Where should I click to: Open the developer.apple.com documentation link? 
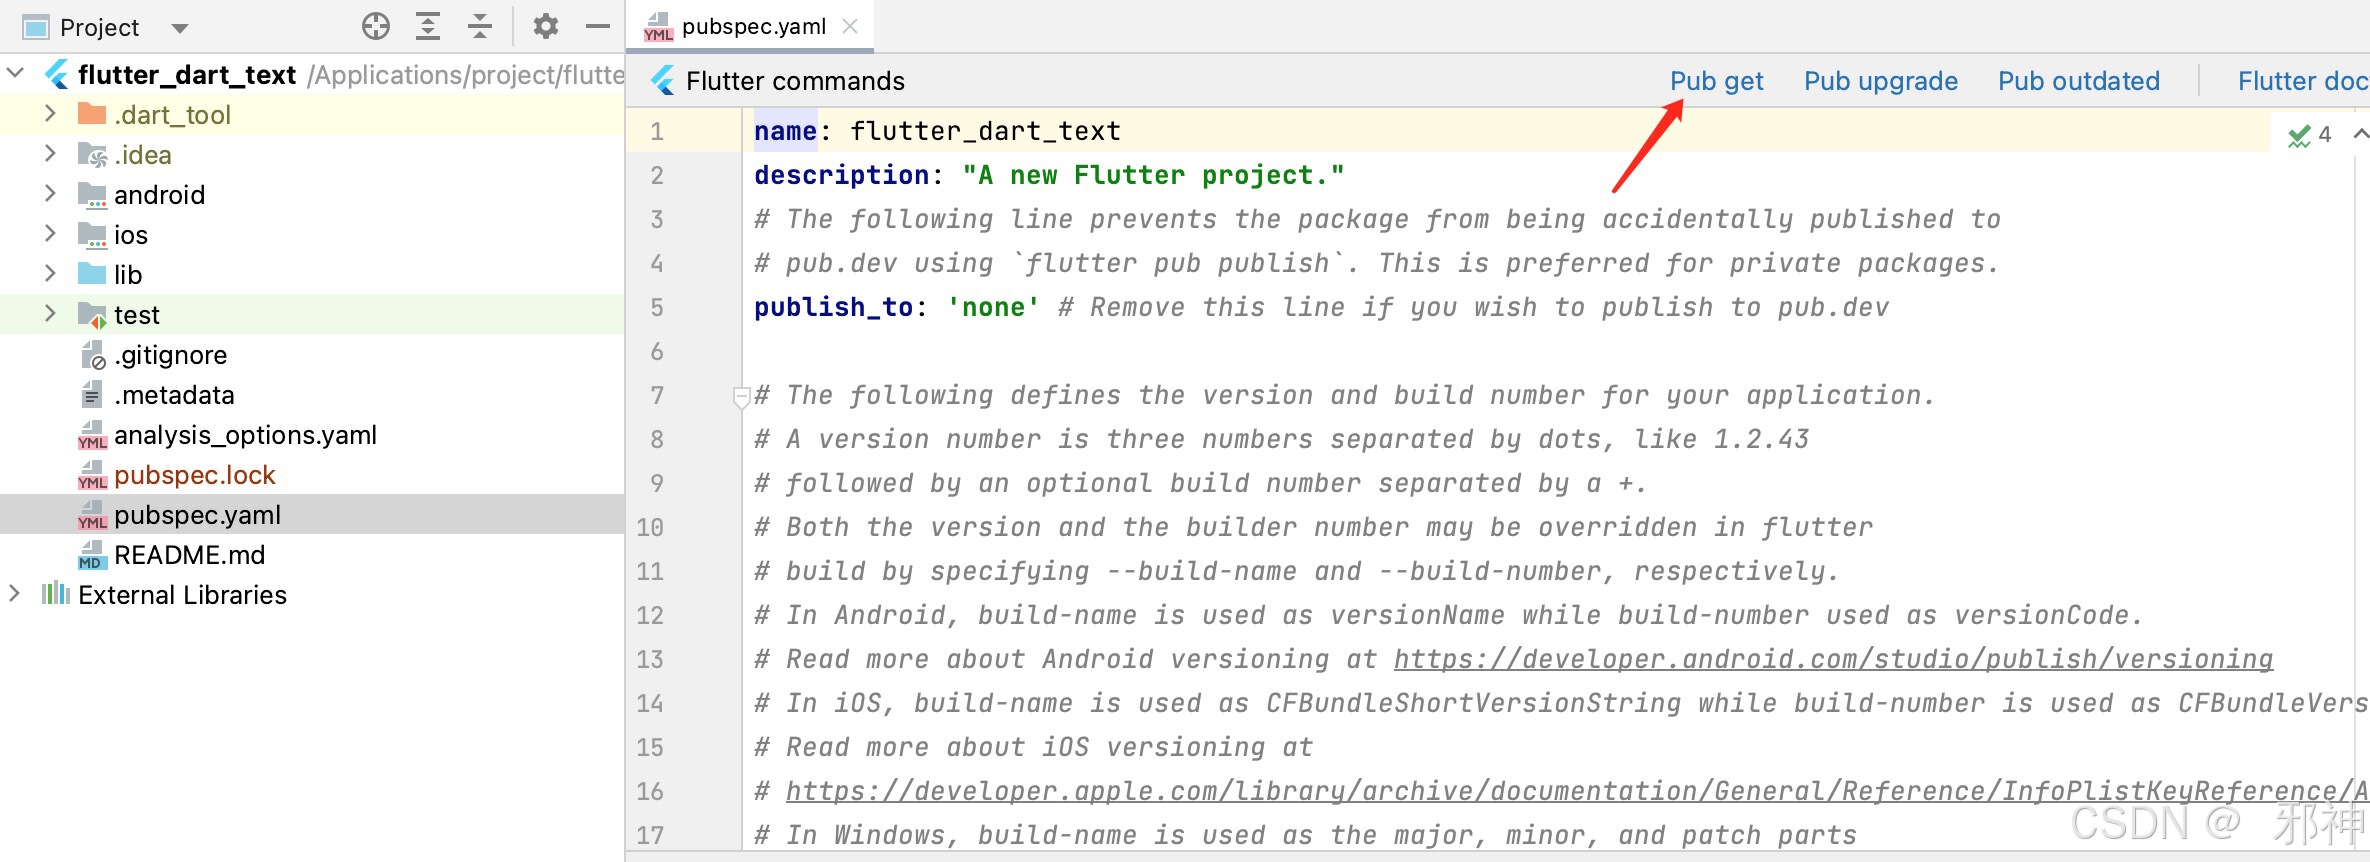coord(1576,791)
